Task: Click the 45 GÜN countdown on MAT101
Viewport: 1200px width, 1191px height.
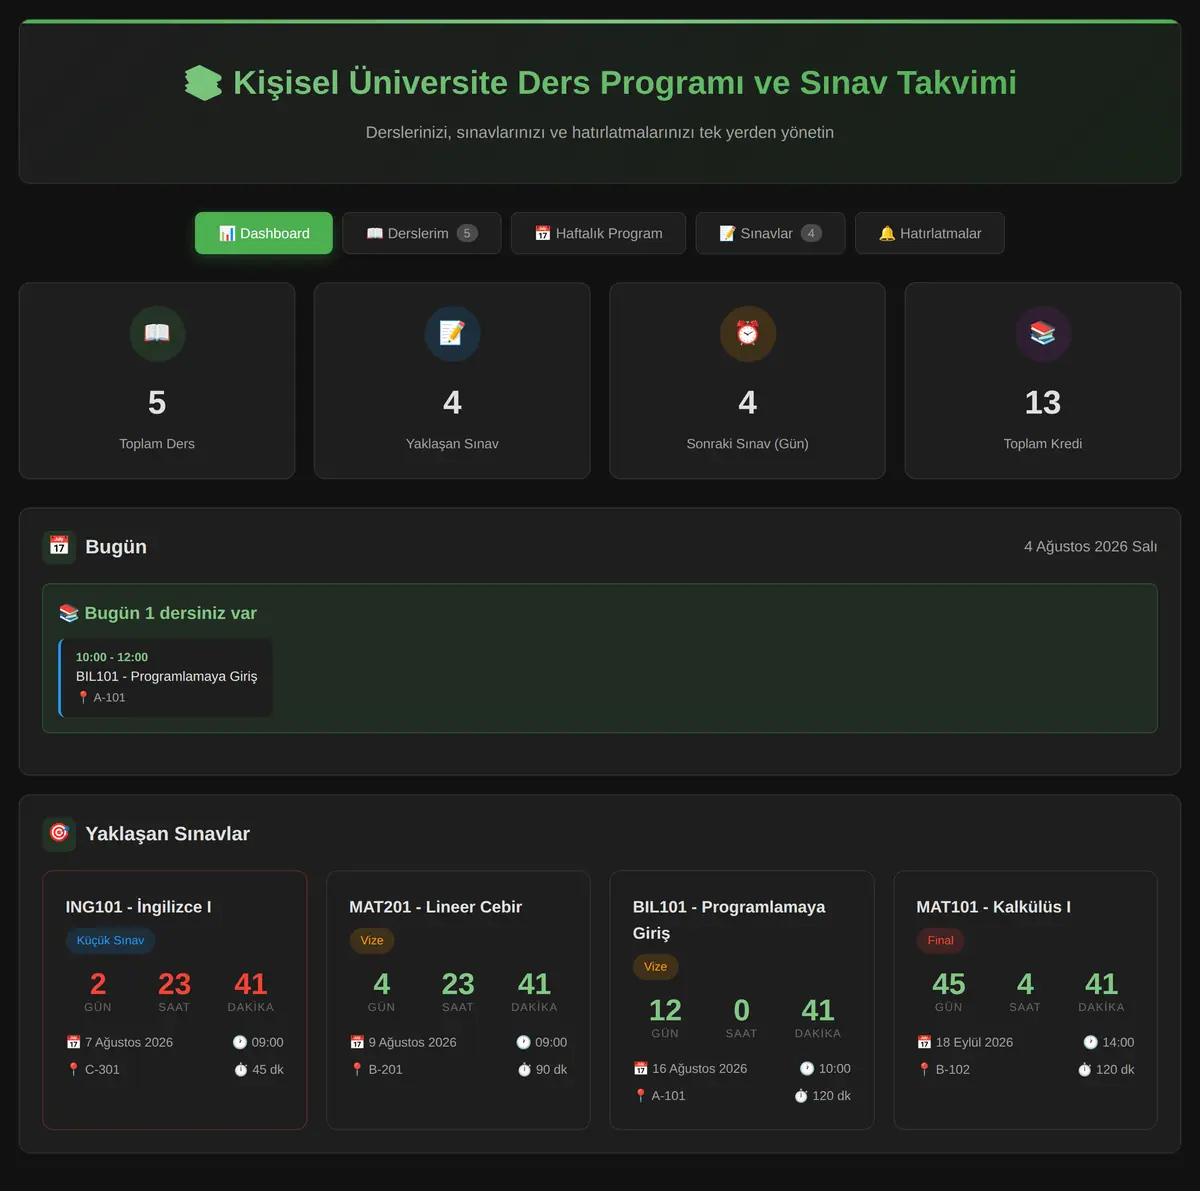Action: (x=949, y=991)
